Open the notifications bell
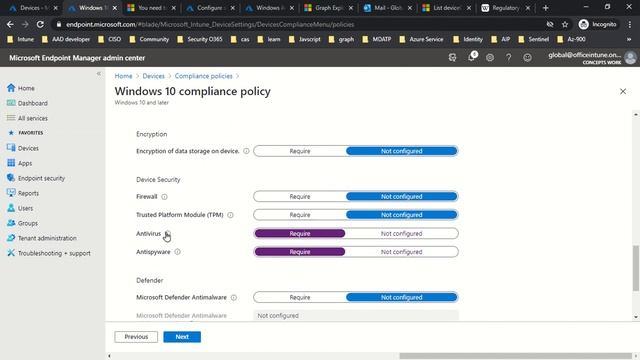Screen dimensions: 640x360 471,58
